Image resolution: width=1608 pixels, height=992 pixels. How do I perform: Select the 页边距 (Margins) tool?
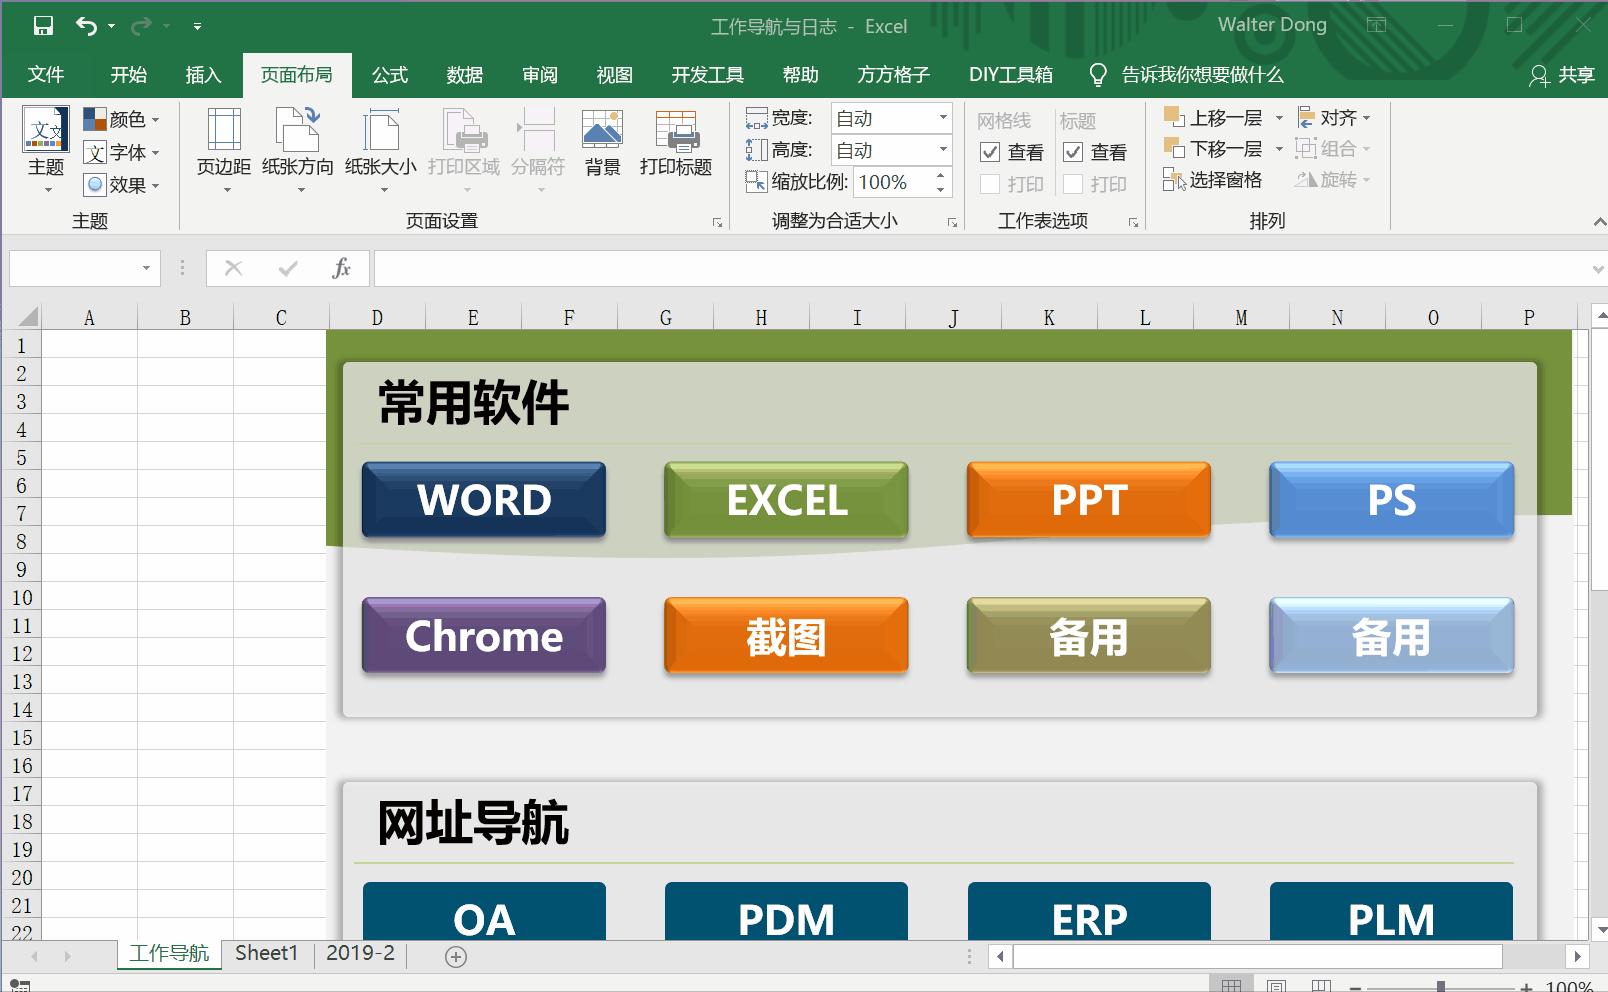tap(222, 150)
